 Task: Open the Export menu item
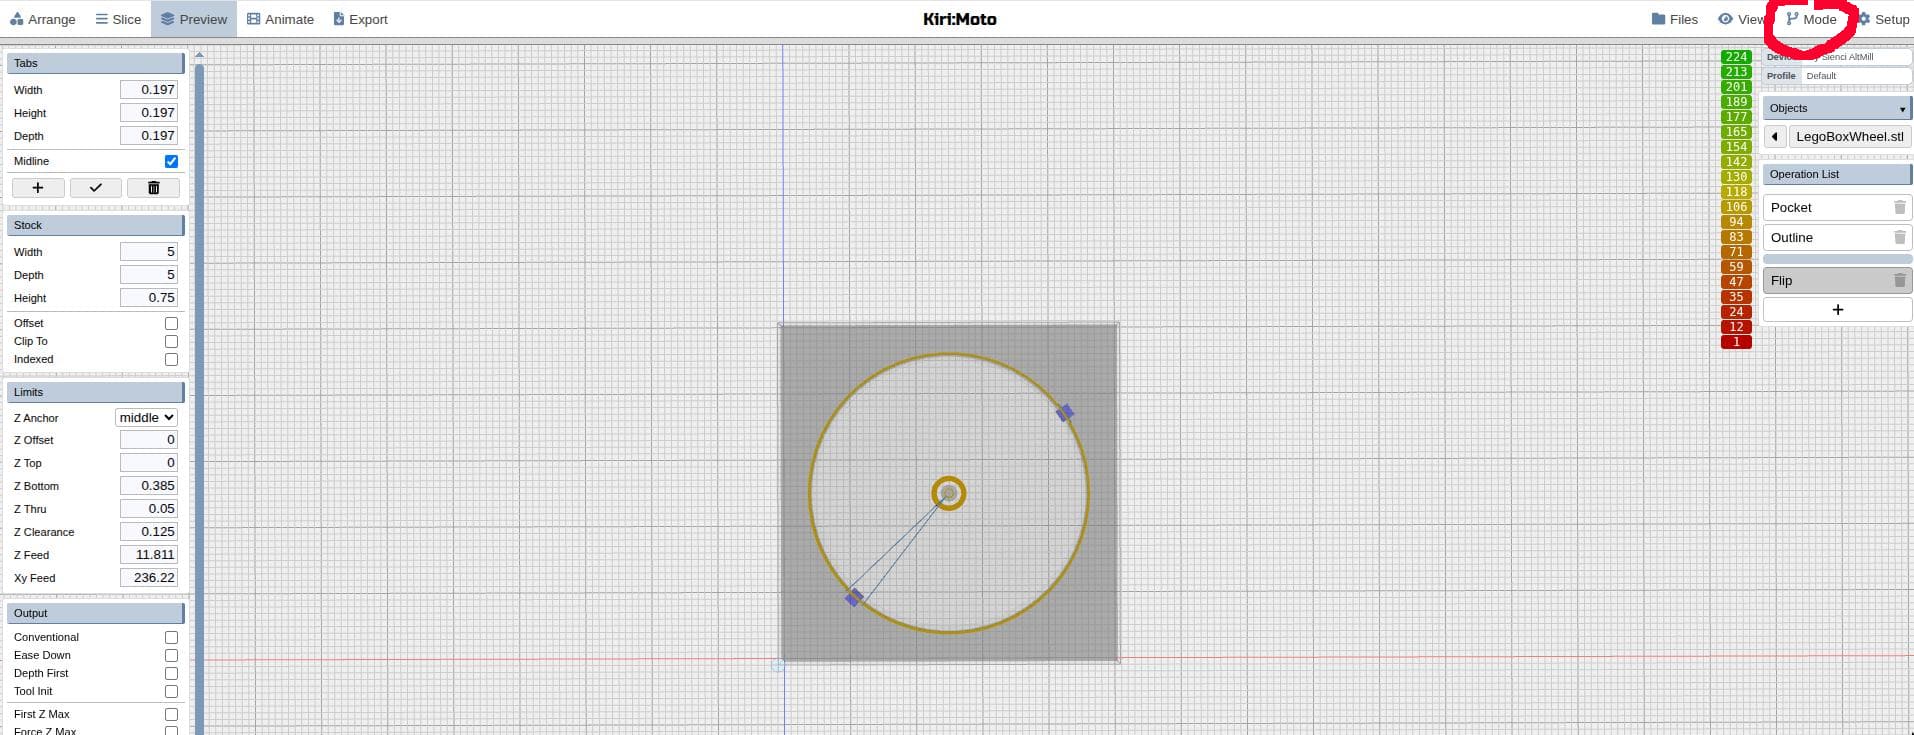tap(360, 19)
